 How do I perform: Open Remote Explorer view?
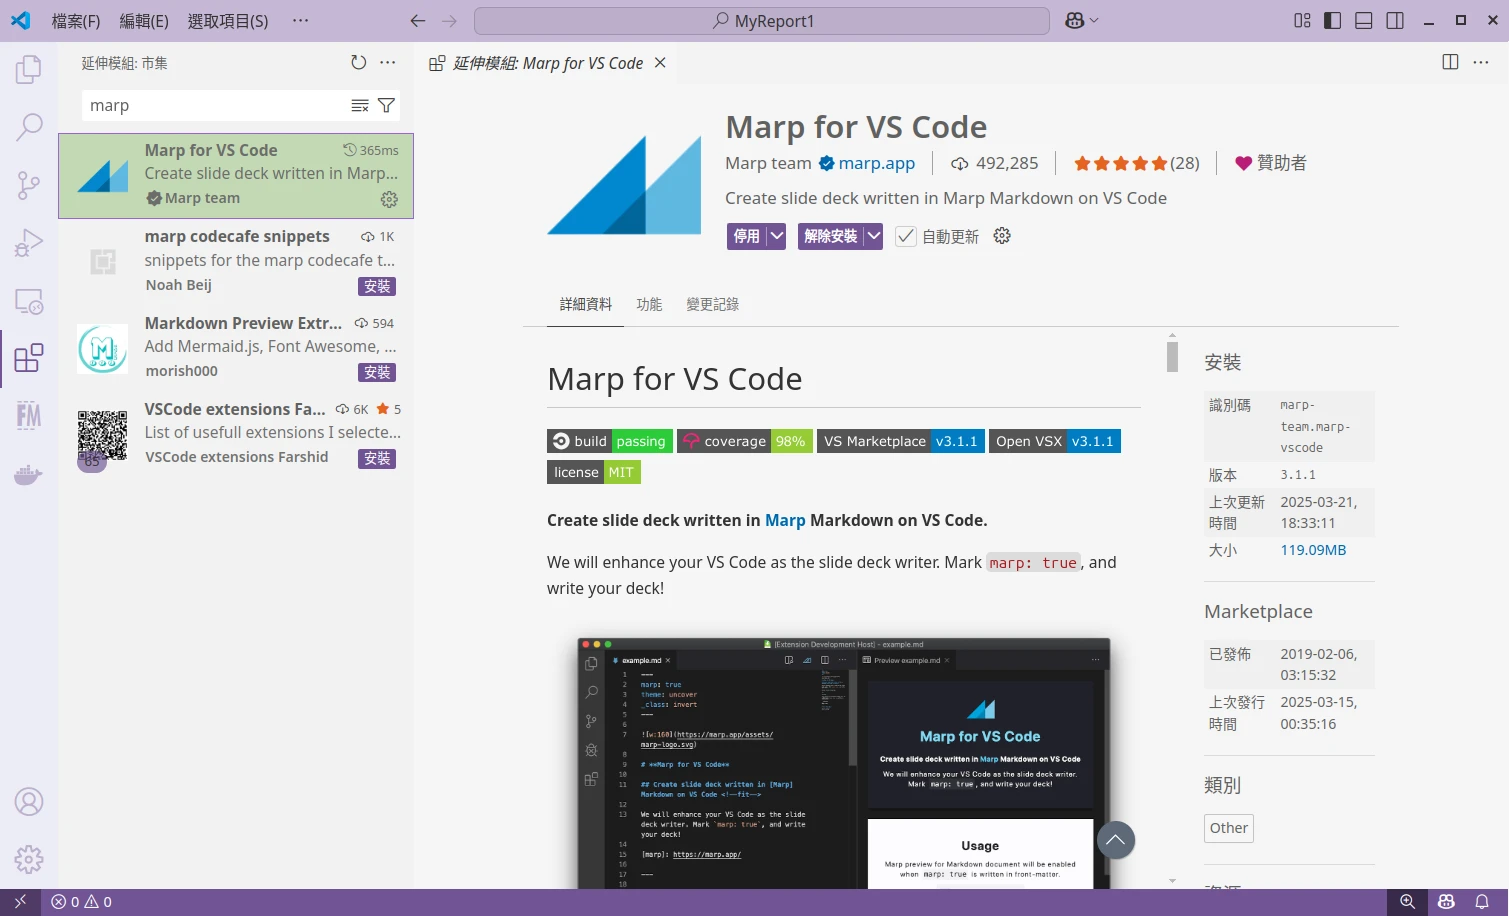tap(29, 301)
